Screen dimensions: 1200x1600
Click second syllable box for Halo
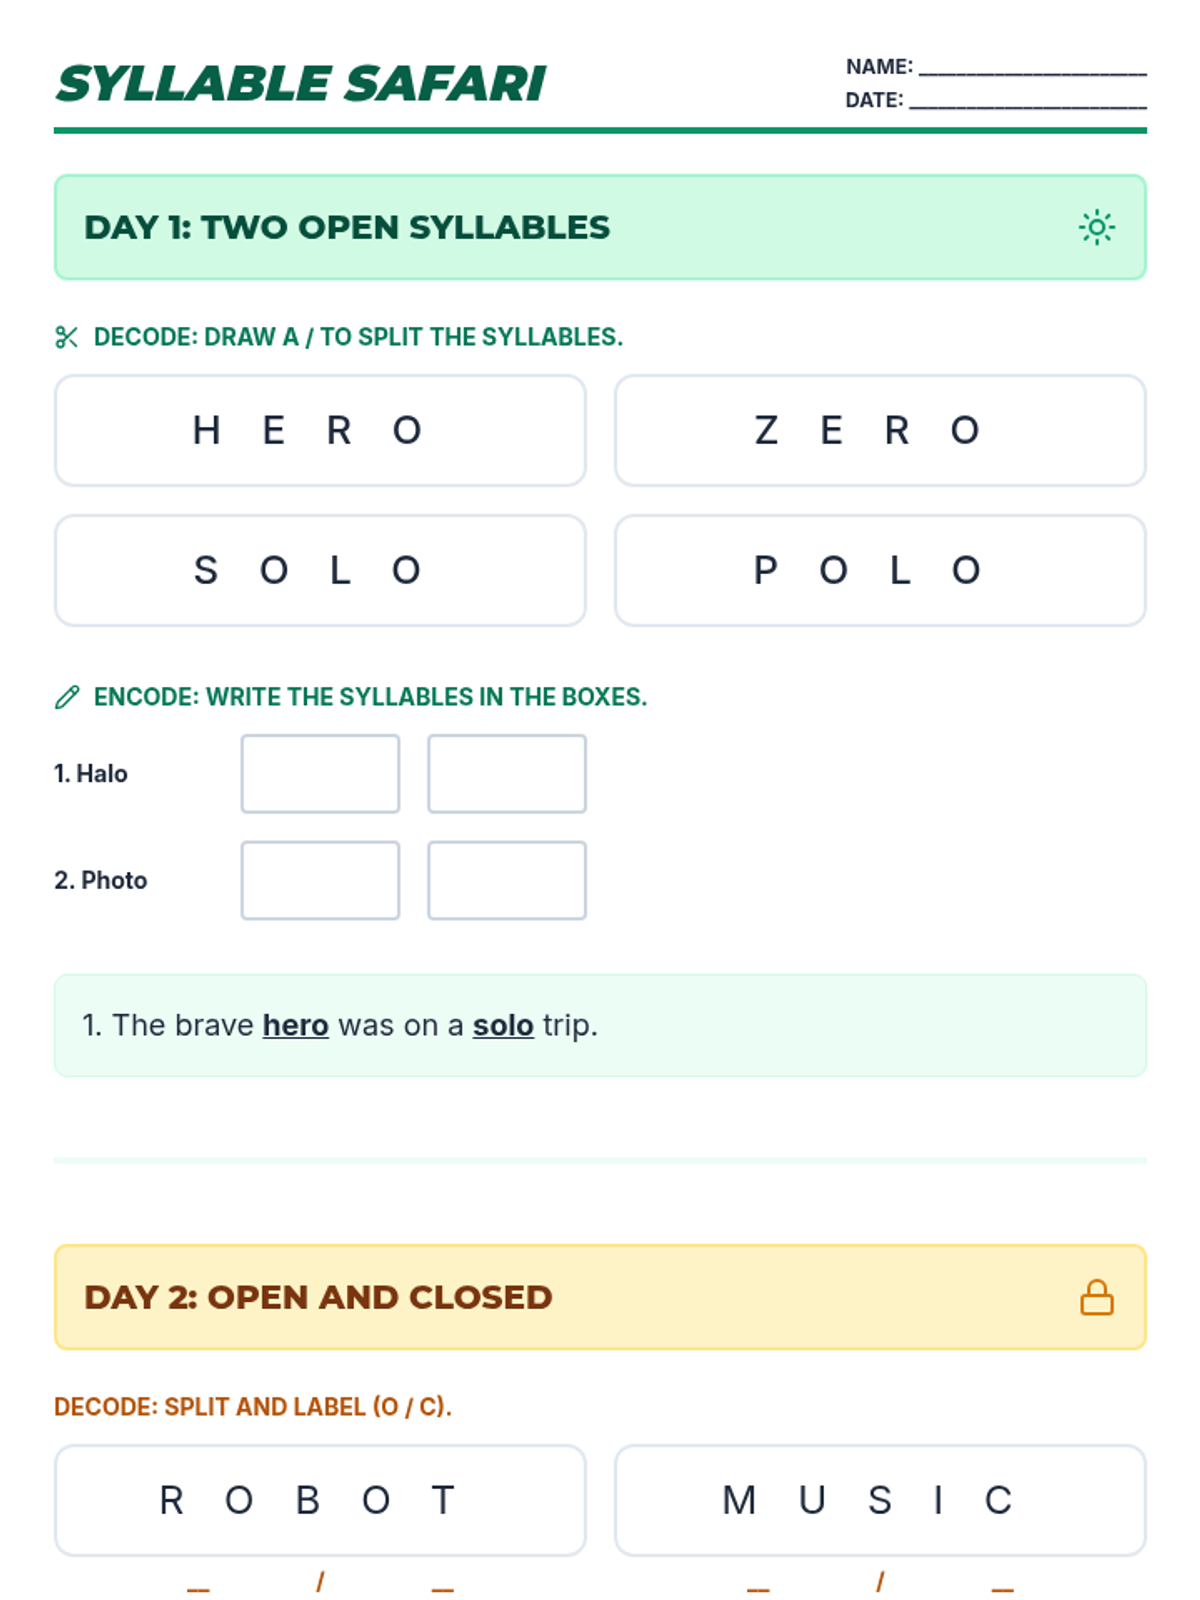pos(507,774)
